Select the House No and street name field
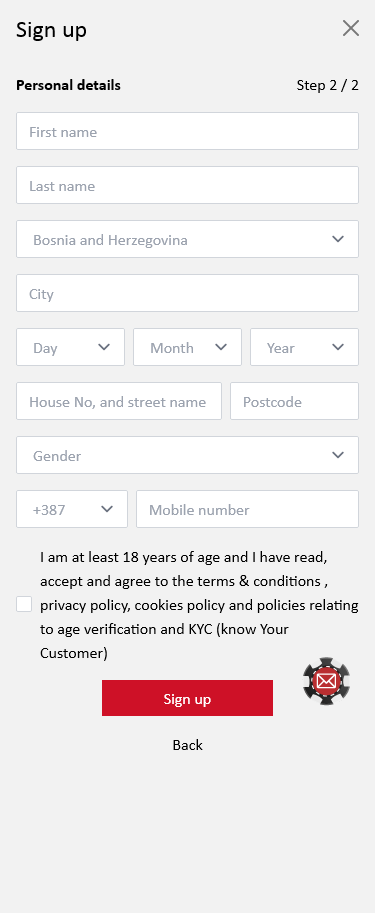This screenshot has height=913, width=375. [119, 401]
